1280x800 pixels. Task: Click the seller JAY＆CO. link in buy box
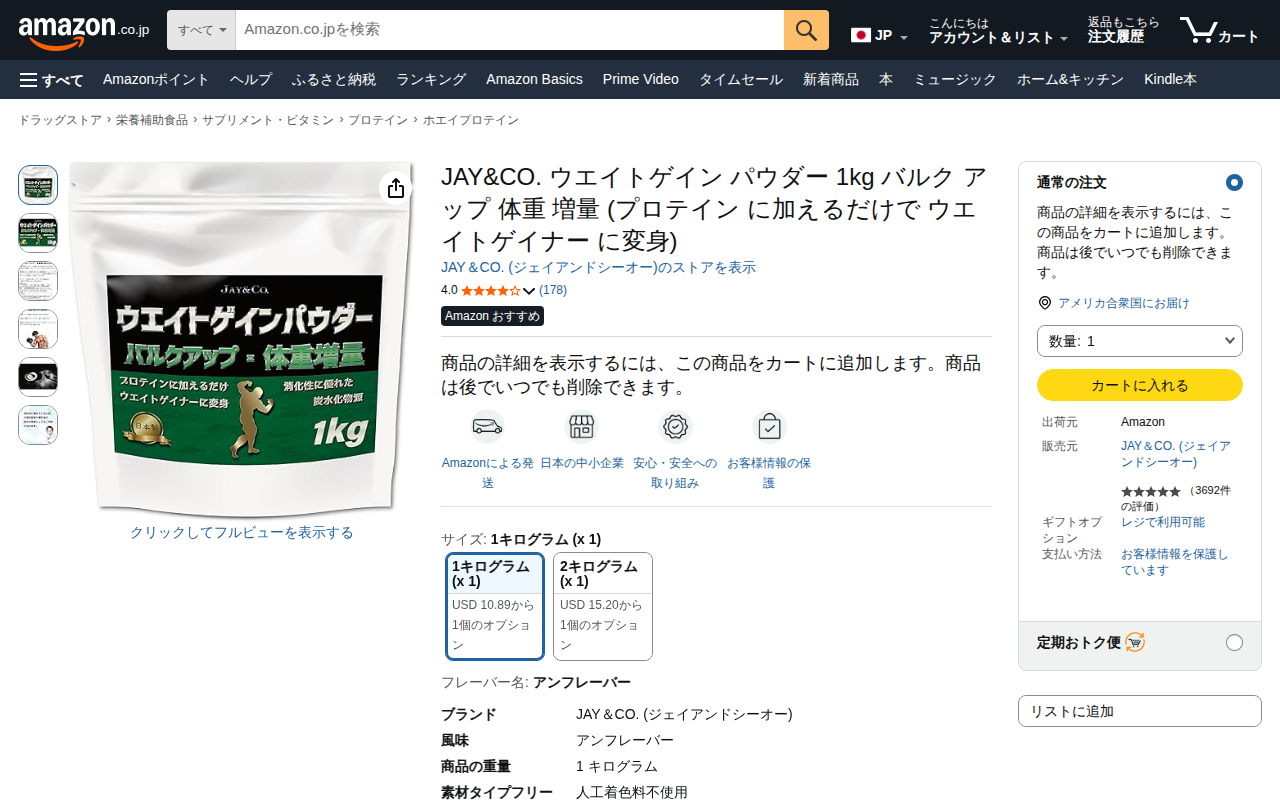pyautogui.click(x=1176, y=454)
